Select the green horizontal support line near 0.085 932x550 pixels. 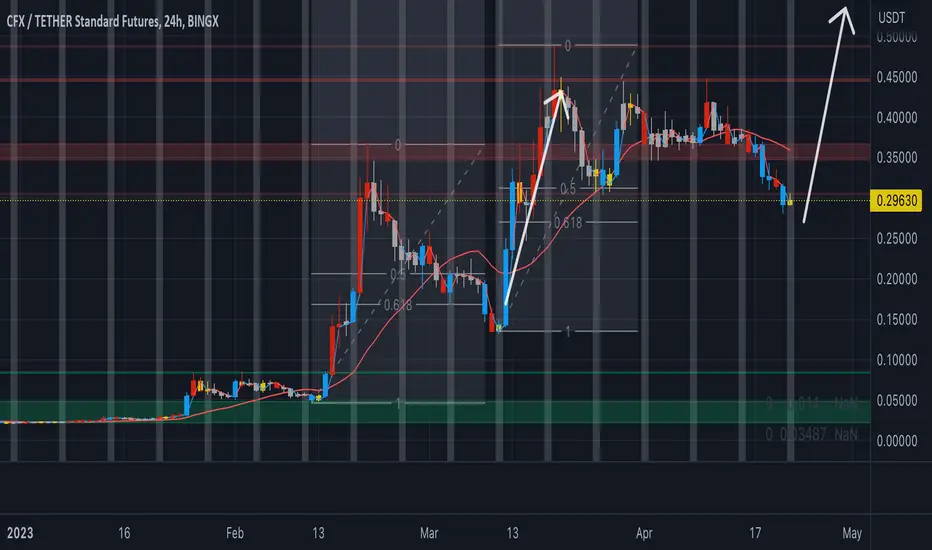pyautogui.click(x=435, y=372)
